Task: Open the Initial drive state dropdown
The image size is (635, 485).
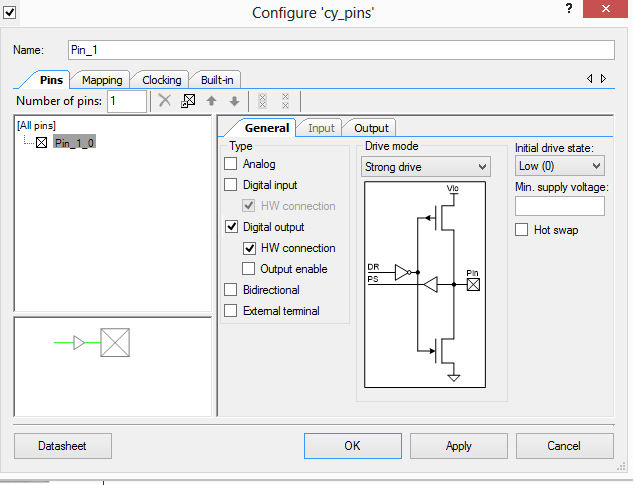Action: point(559,166)
